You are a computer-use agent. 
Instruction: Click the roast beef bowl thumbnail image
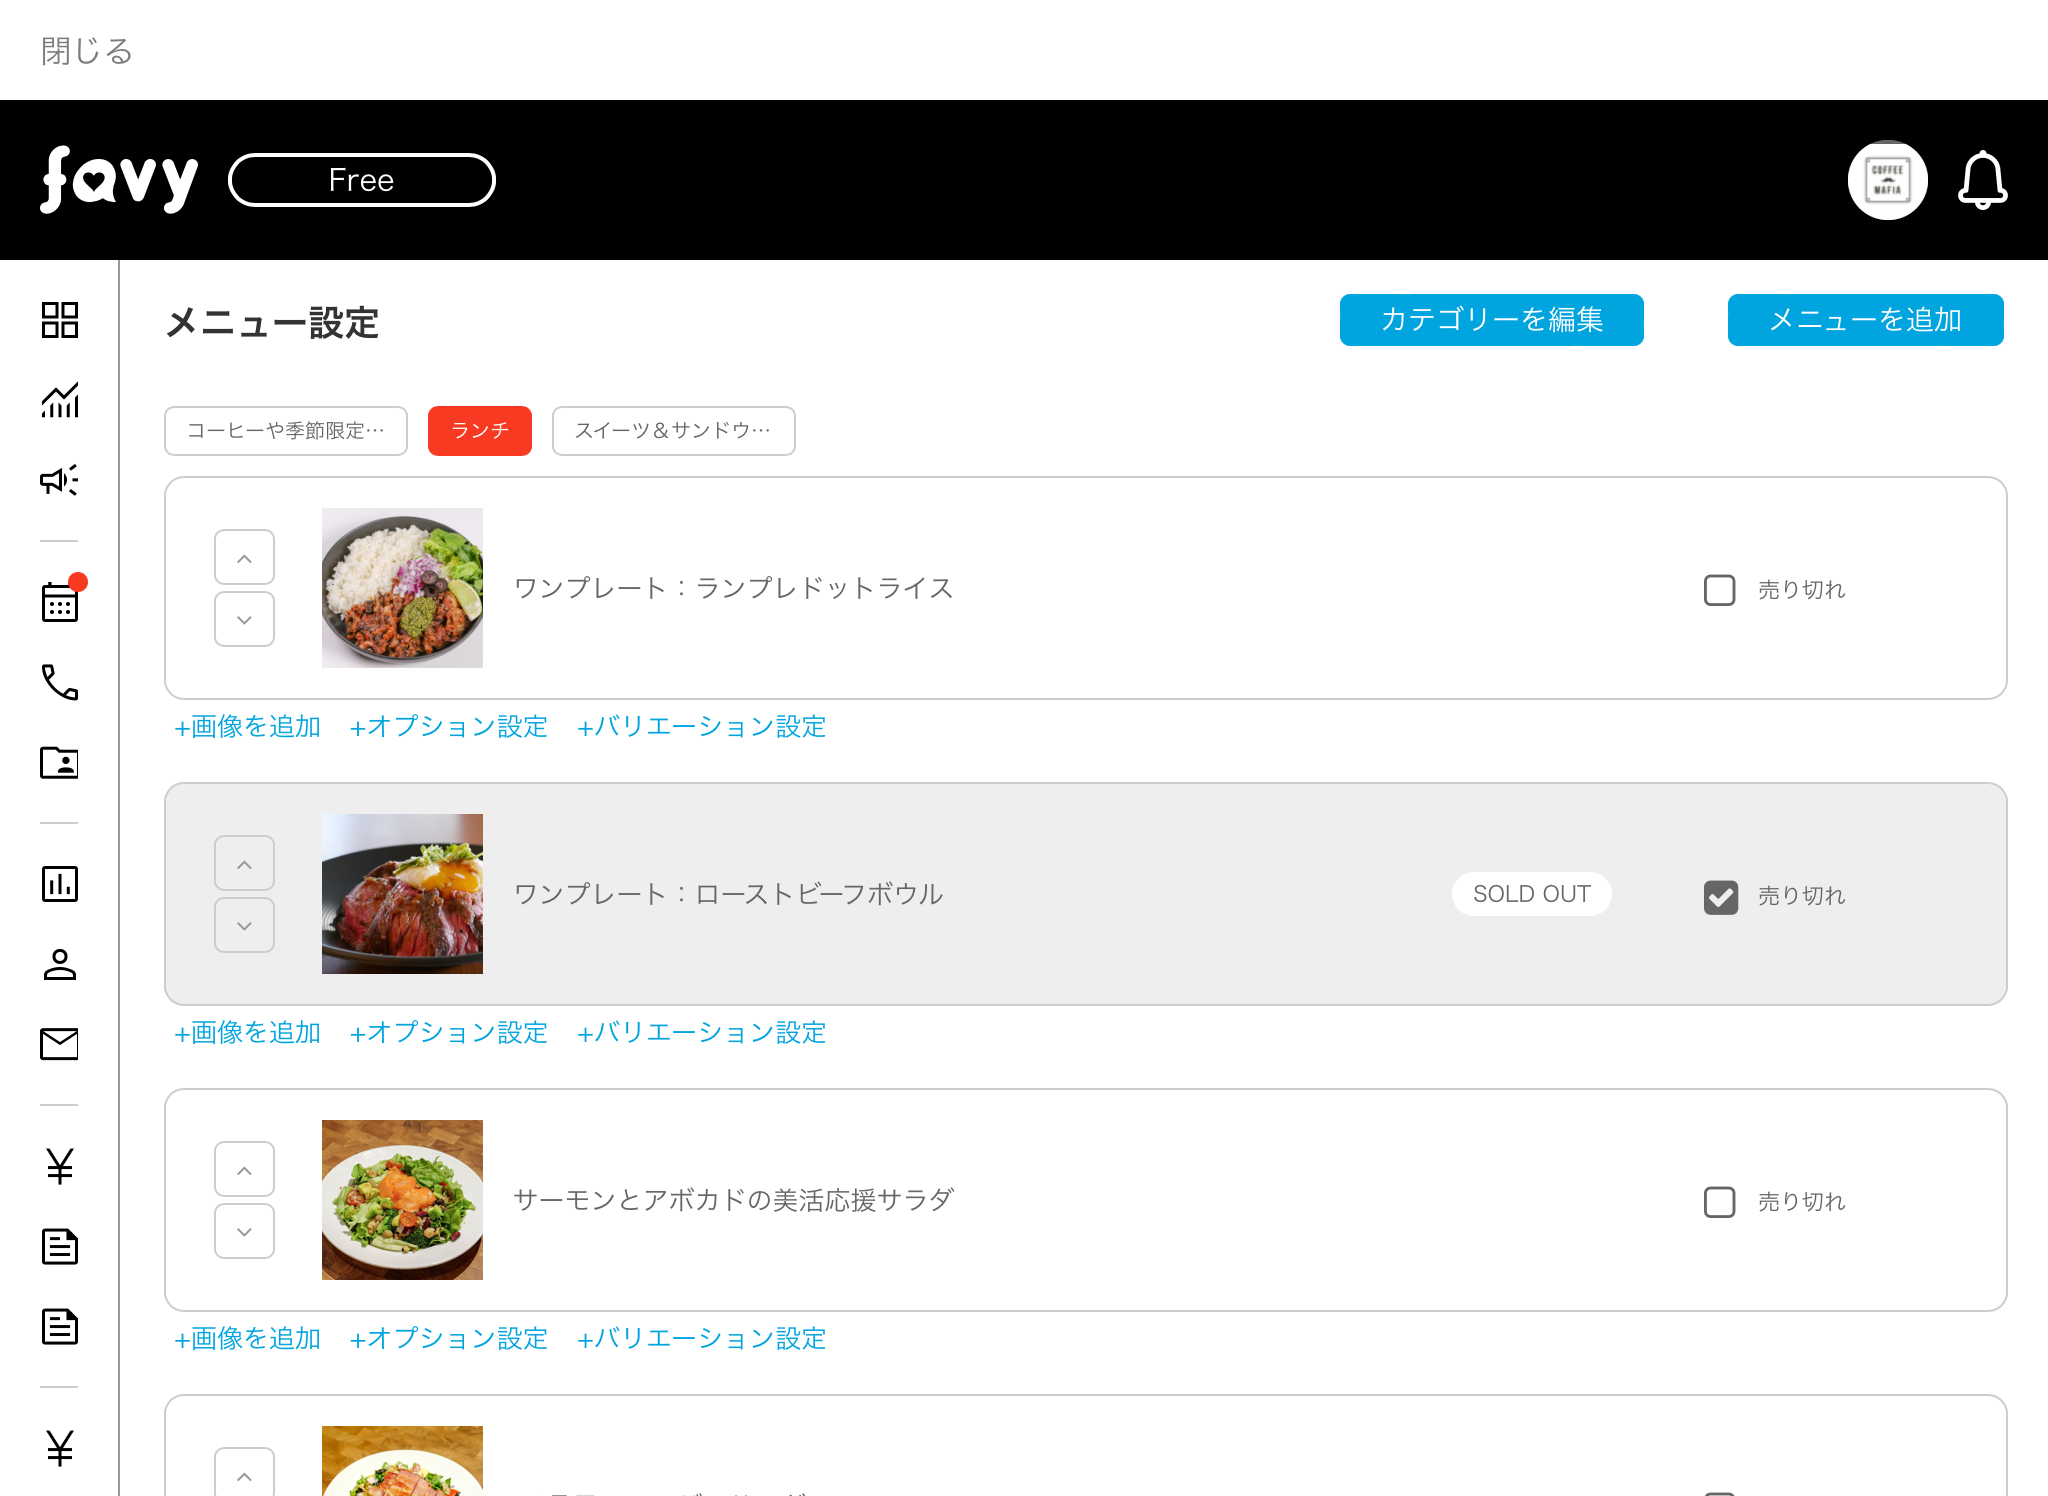pyautogui.click(x=402, y=894)
